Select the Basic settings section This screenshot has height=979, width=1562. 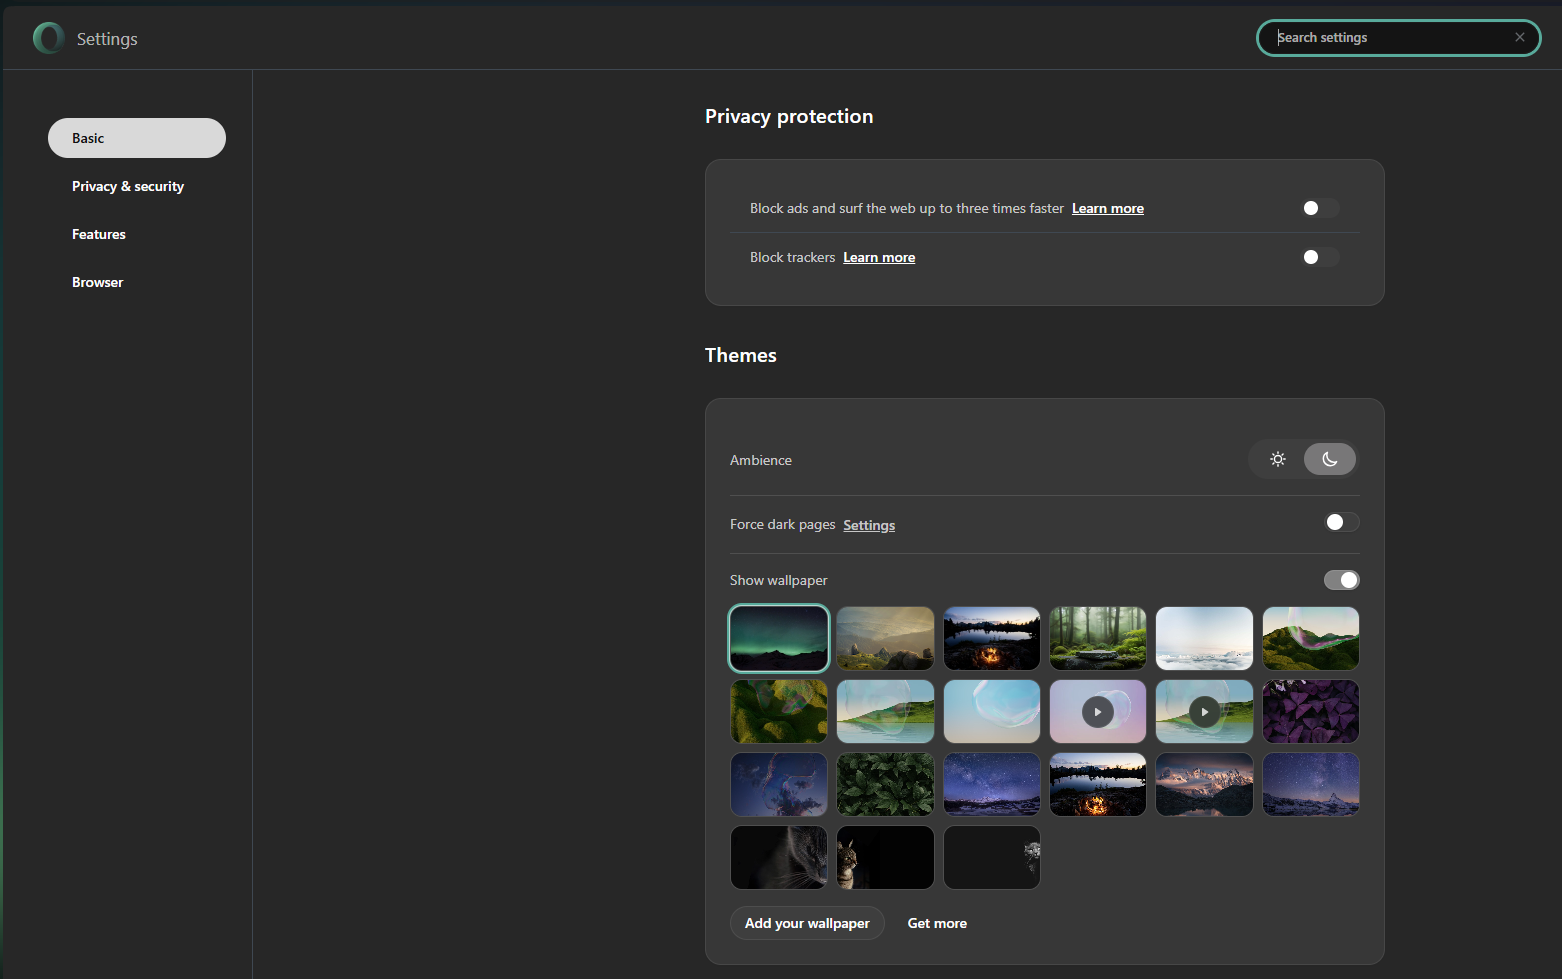click(x=137, y=138)
